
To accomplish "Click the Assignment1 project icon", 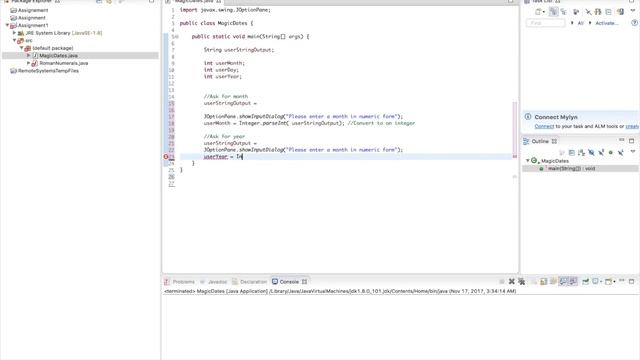I will pyautogui.click(x=13, y=25).
